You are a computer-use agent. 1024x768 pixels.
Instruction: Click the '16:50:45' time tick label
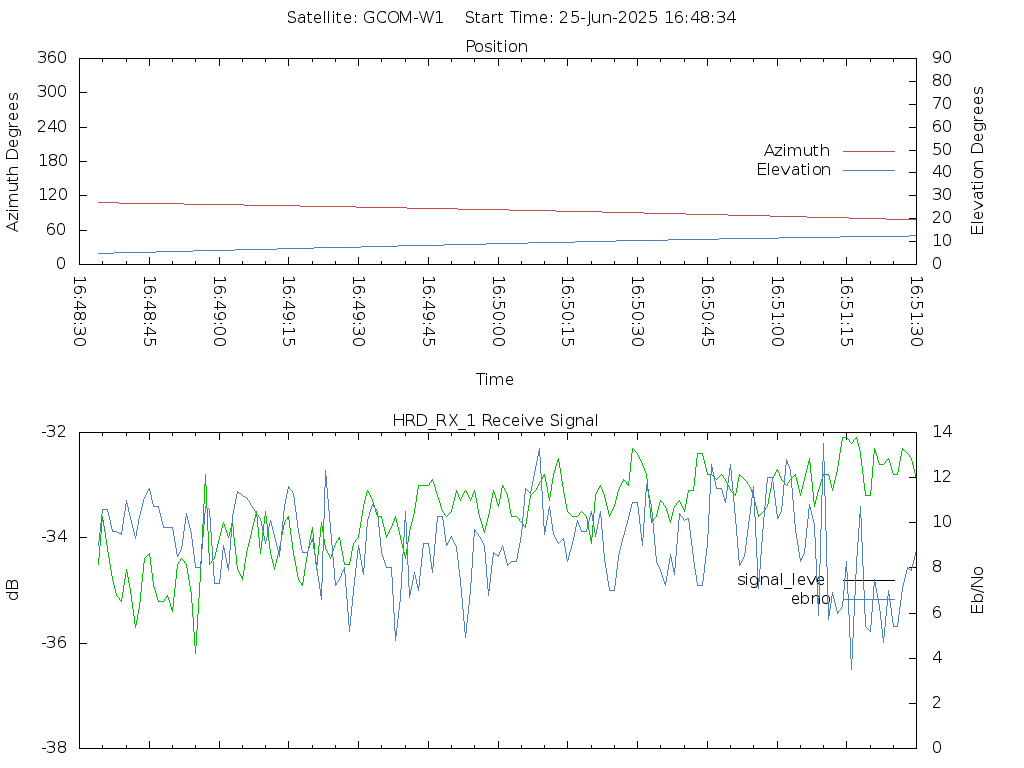tap(707, 312)
